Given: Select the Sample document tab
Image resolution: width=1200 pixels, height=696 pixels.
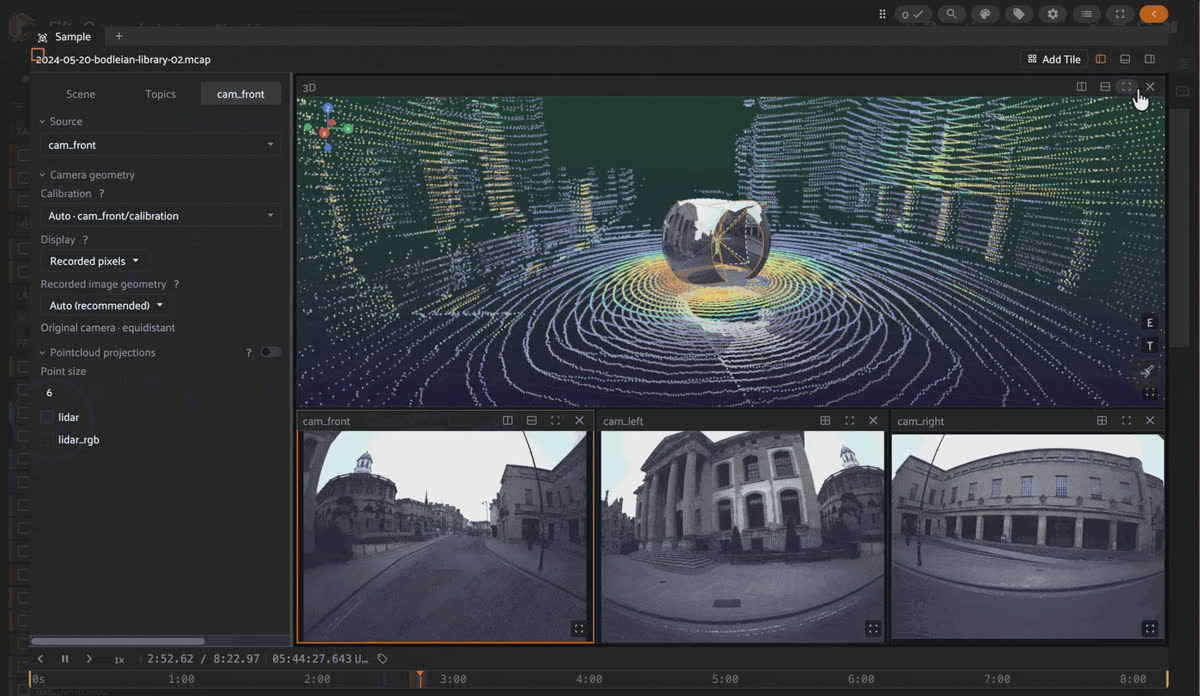Looking at the screenshot, I should pyautogui.click(x=65, y=37).
